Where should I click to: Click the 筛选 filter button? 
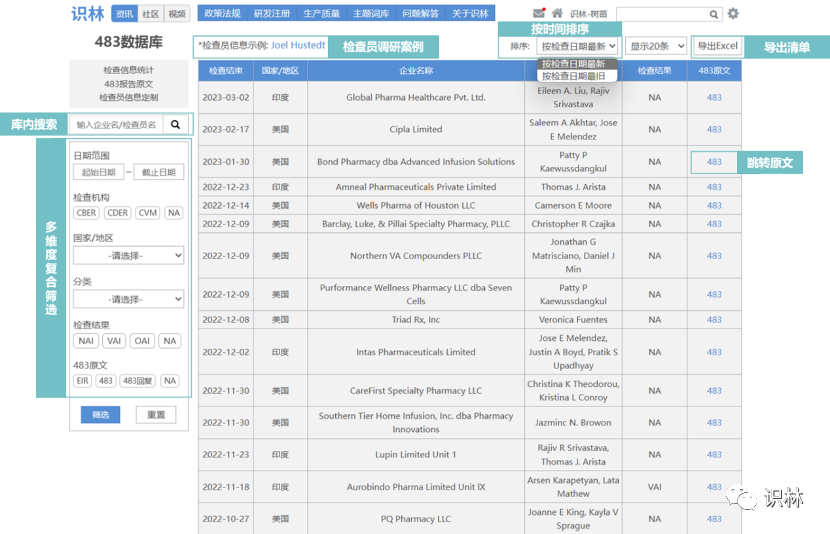pos(101,415)
